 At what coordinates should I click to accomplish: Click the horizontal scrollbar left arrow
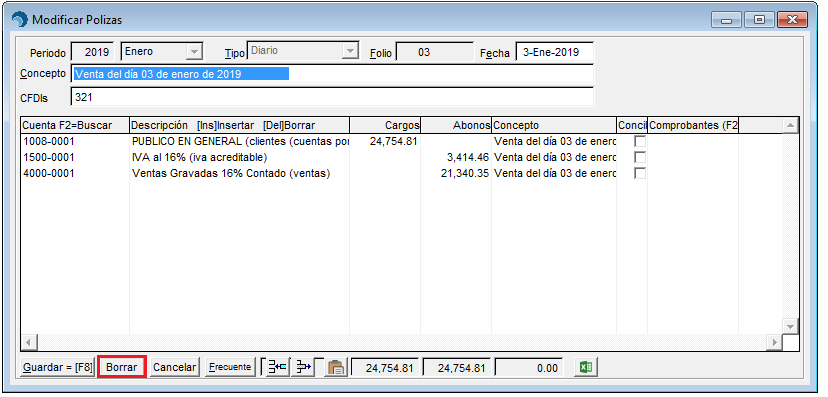(x=29, y=342)
